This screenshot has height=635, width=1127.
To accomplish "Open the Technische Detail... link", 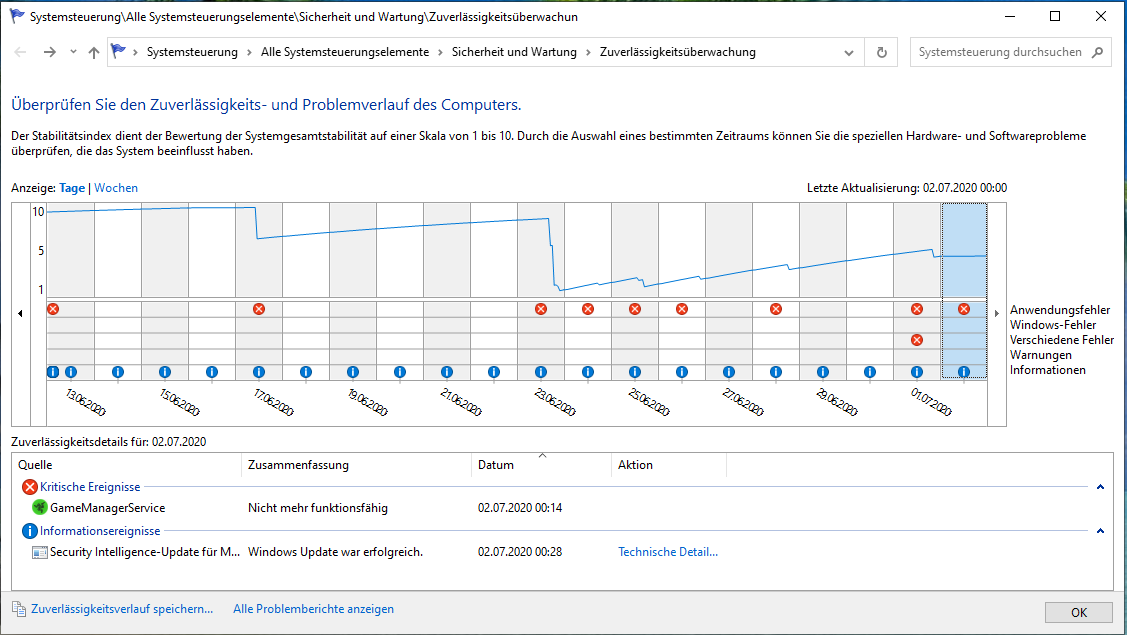I will point(668,552).
